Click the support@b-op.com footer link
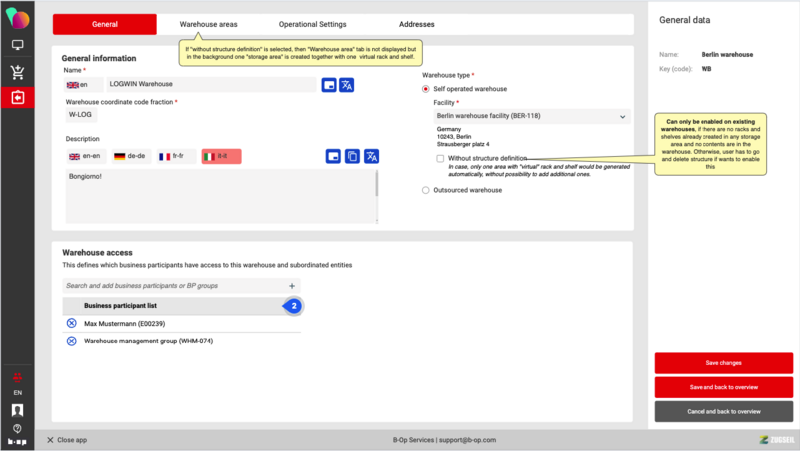 (x=467, y=440)
